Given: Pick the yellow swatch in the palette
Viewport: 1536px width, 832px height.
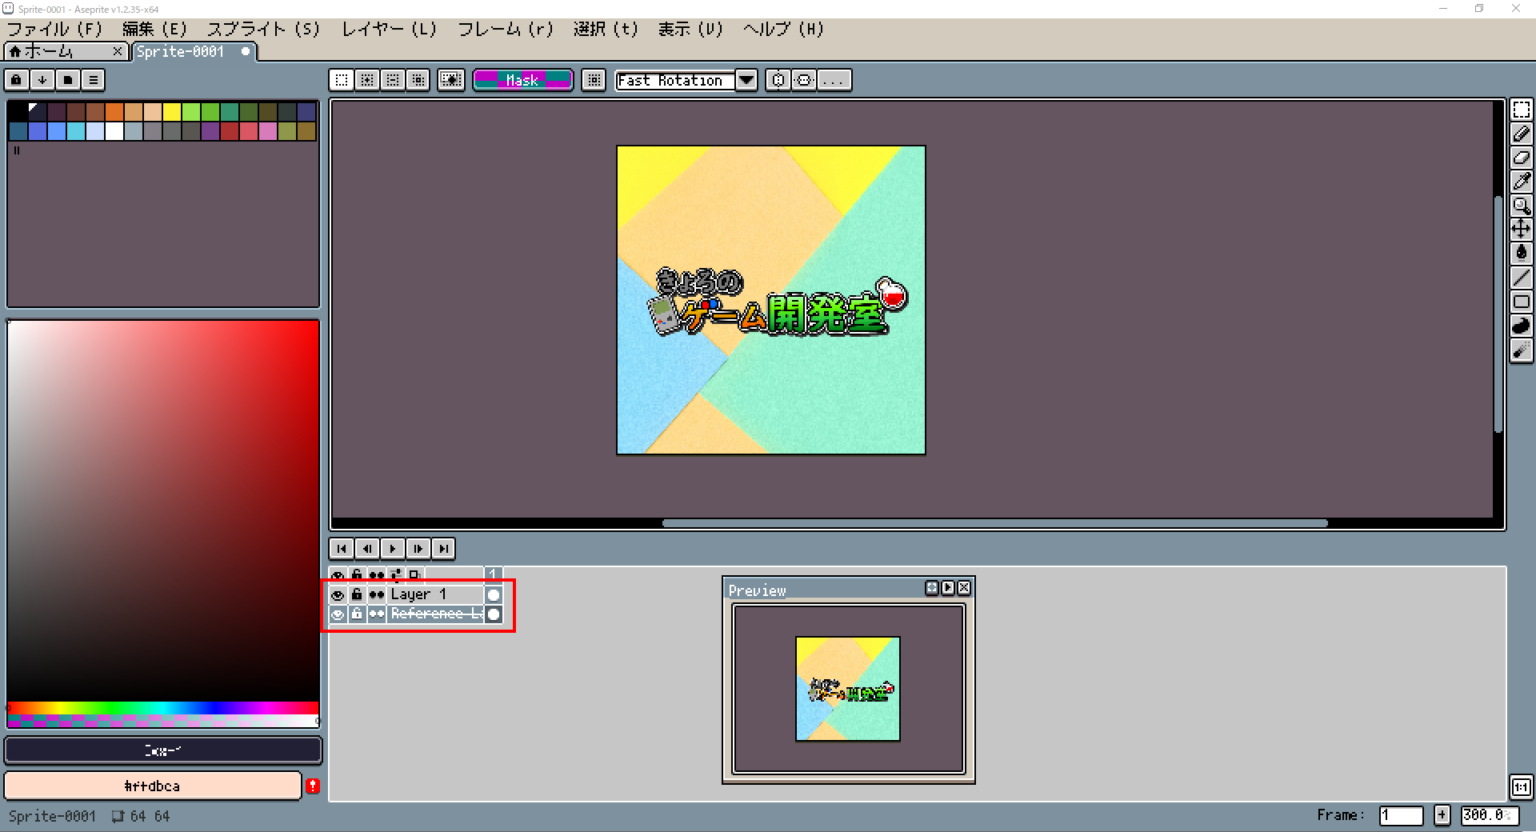Looking at the screenshot, I should pos(172,112).
